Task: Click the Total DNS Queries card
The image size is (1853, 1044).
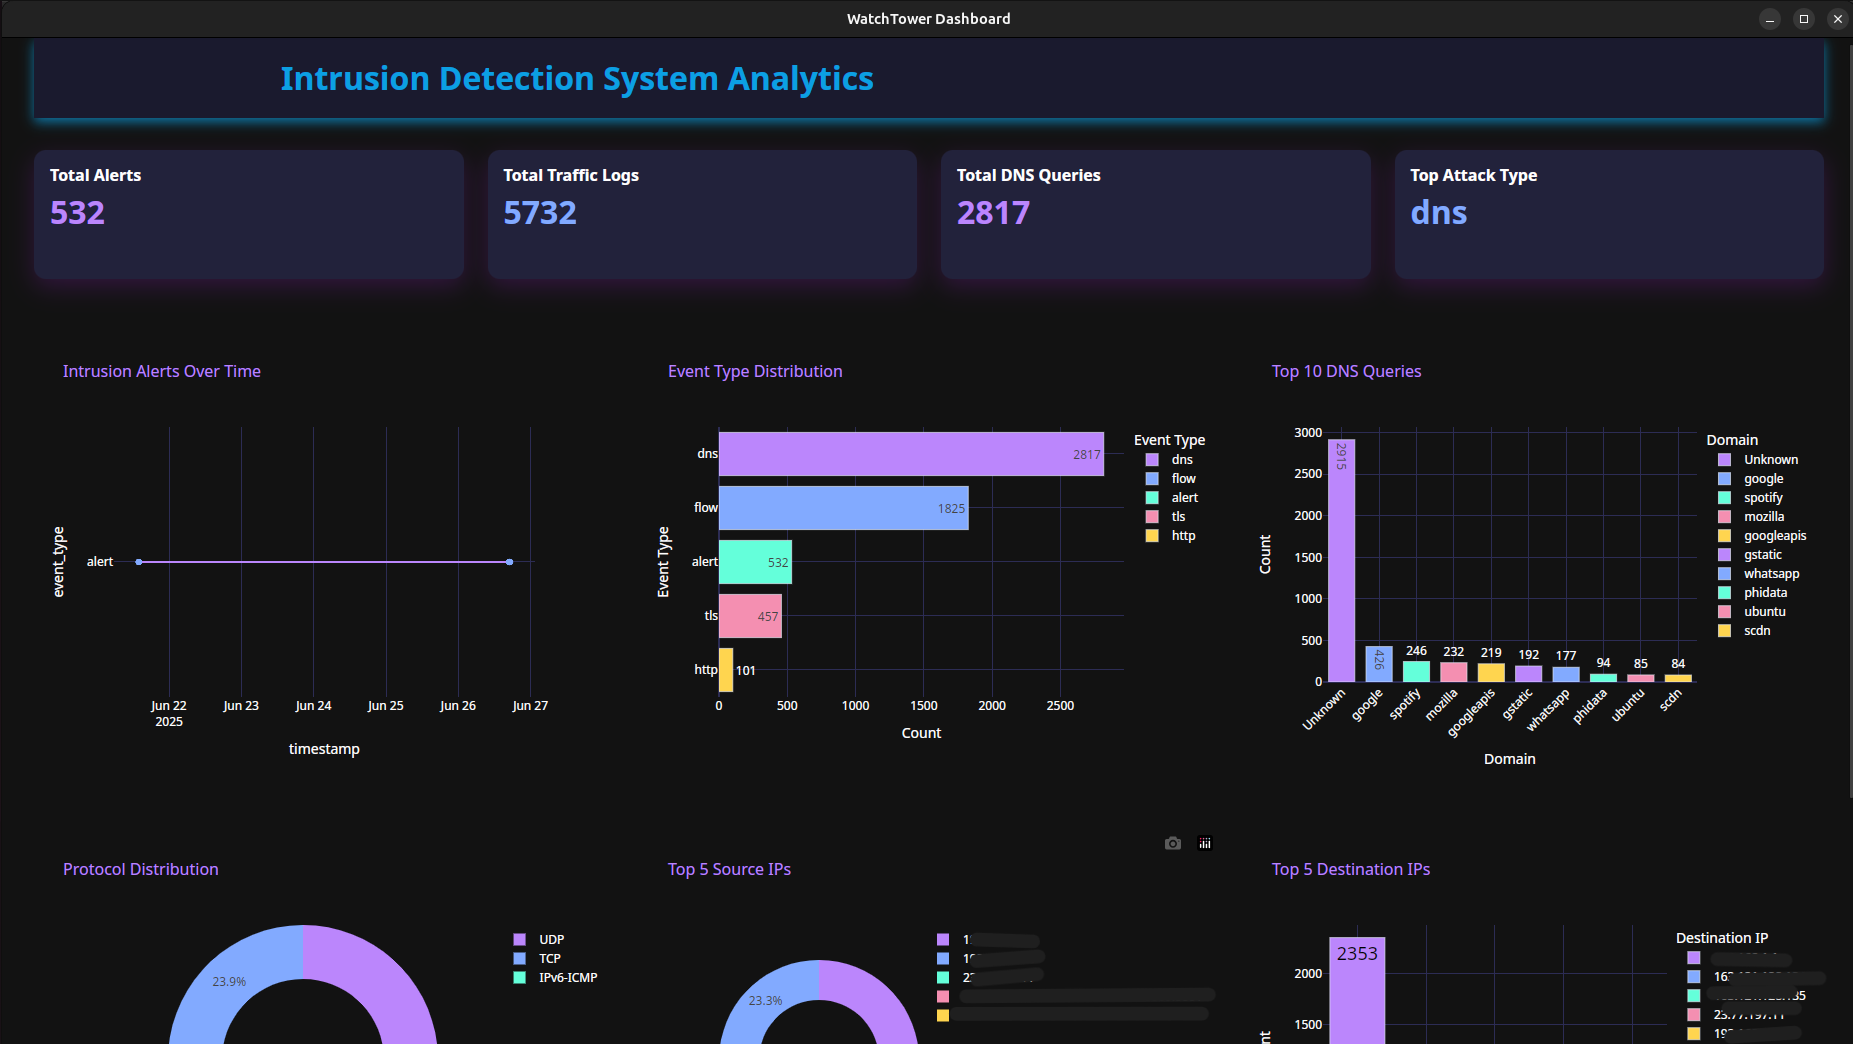Action: 1155,214
